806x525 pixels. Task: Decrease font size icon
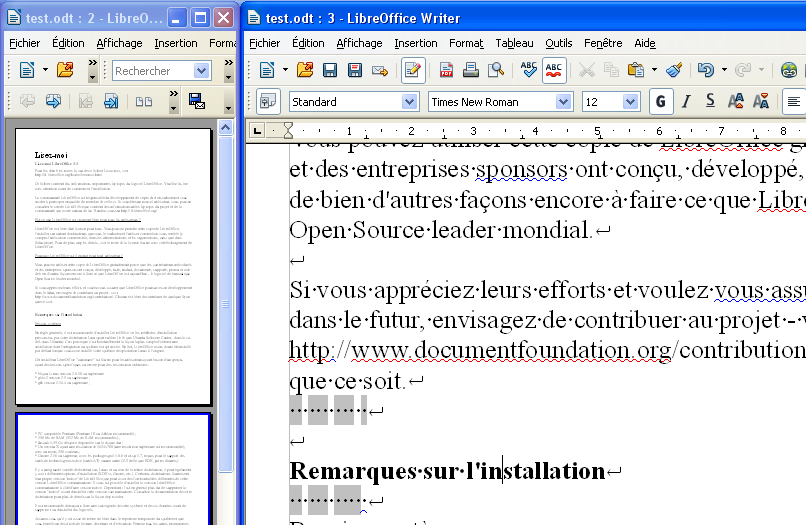[761, 102]
